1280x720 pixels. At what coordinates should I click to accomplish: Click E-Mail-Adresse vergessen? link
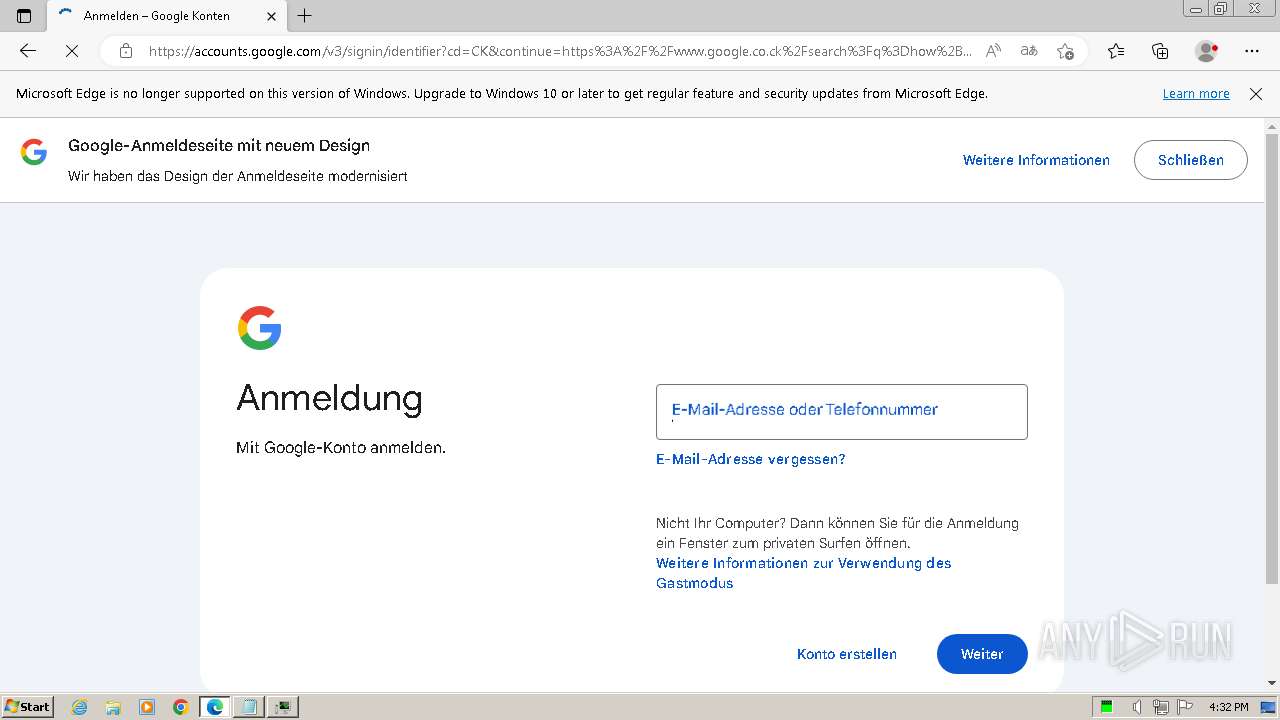click(x=751, y=459)
